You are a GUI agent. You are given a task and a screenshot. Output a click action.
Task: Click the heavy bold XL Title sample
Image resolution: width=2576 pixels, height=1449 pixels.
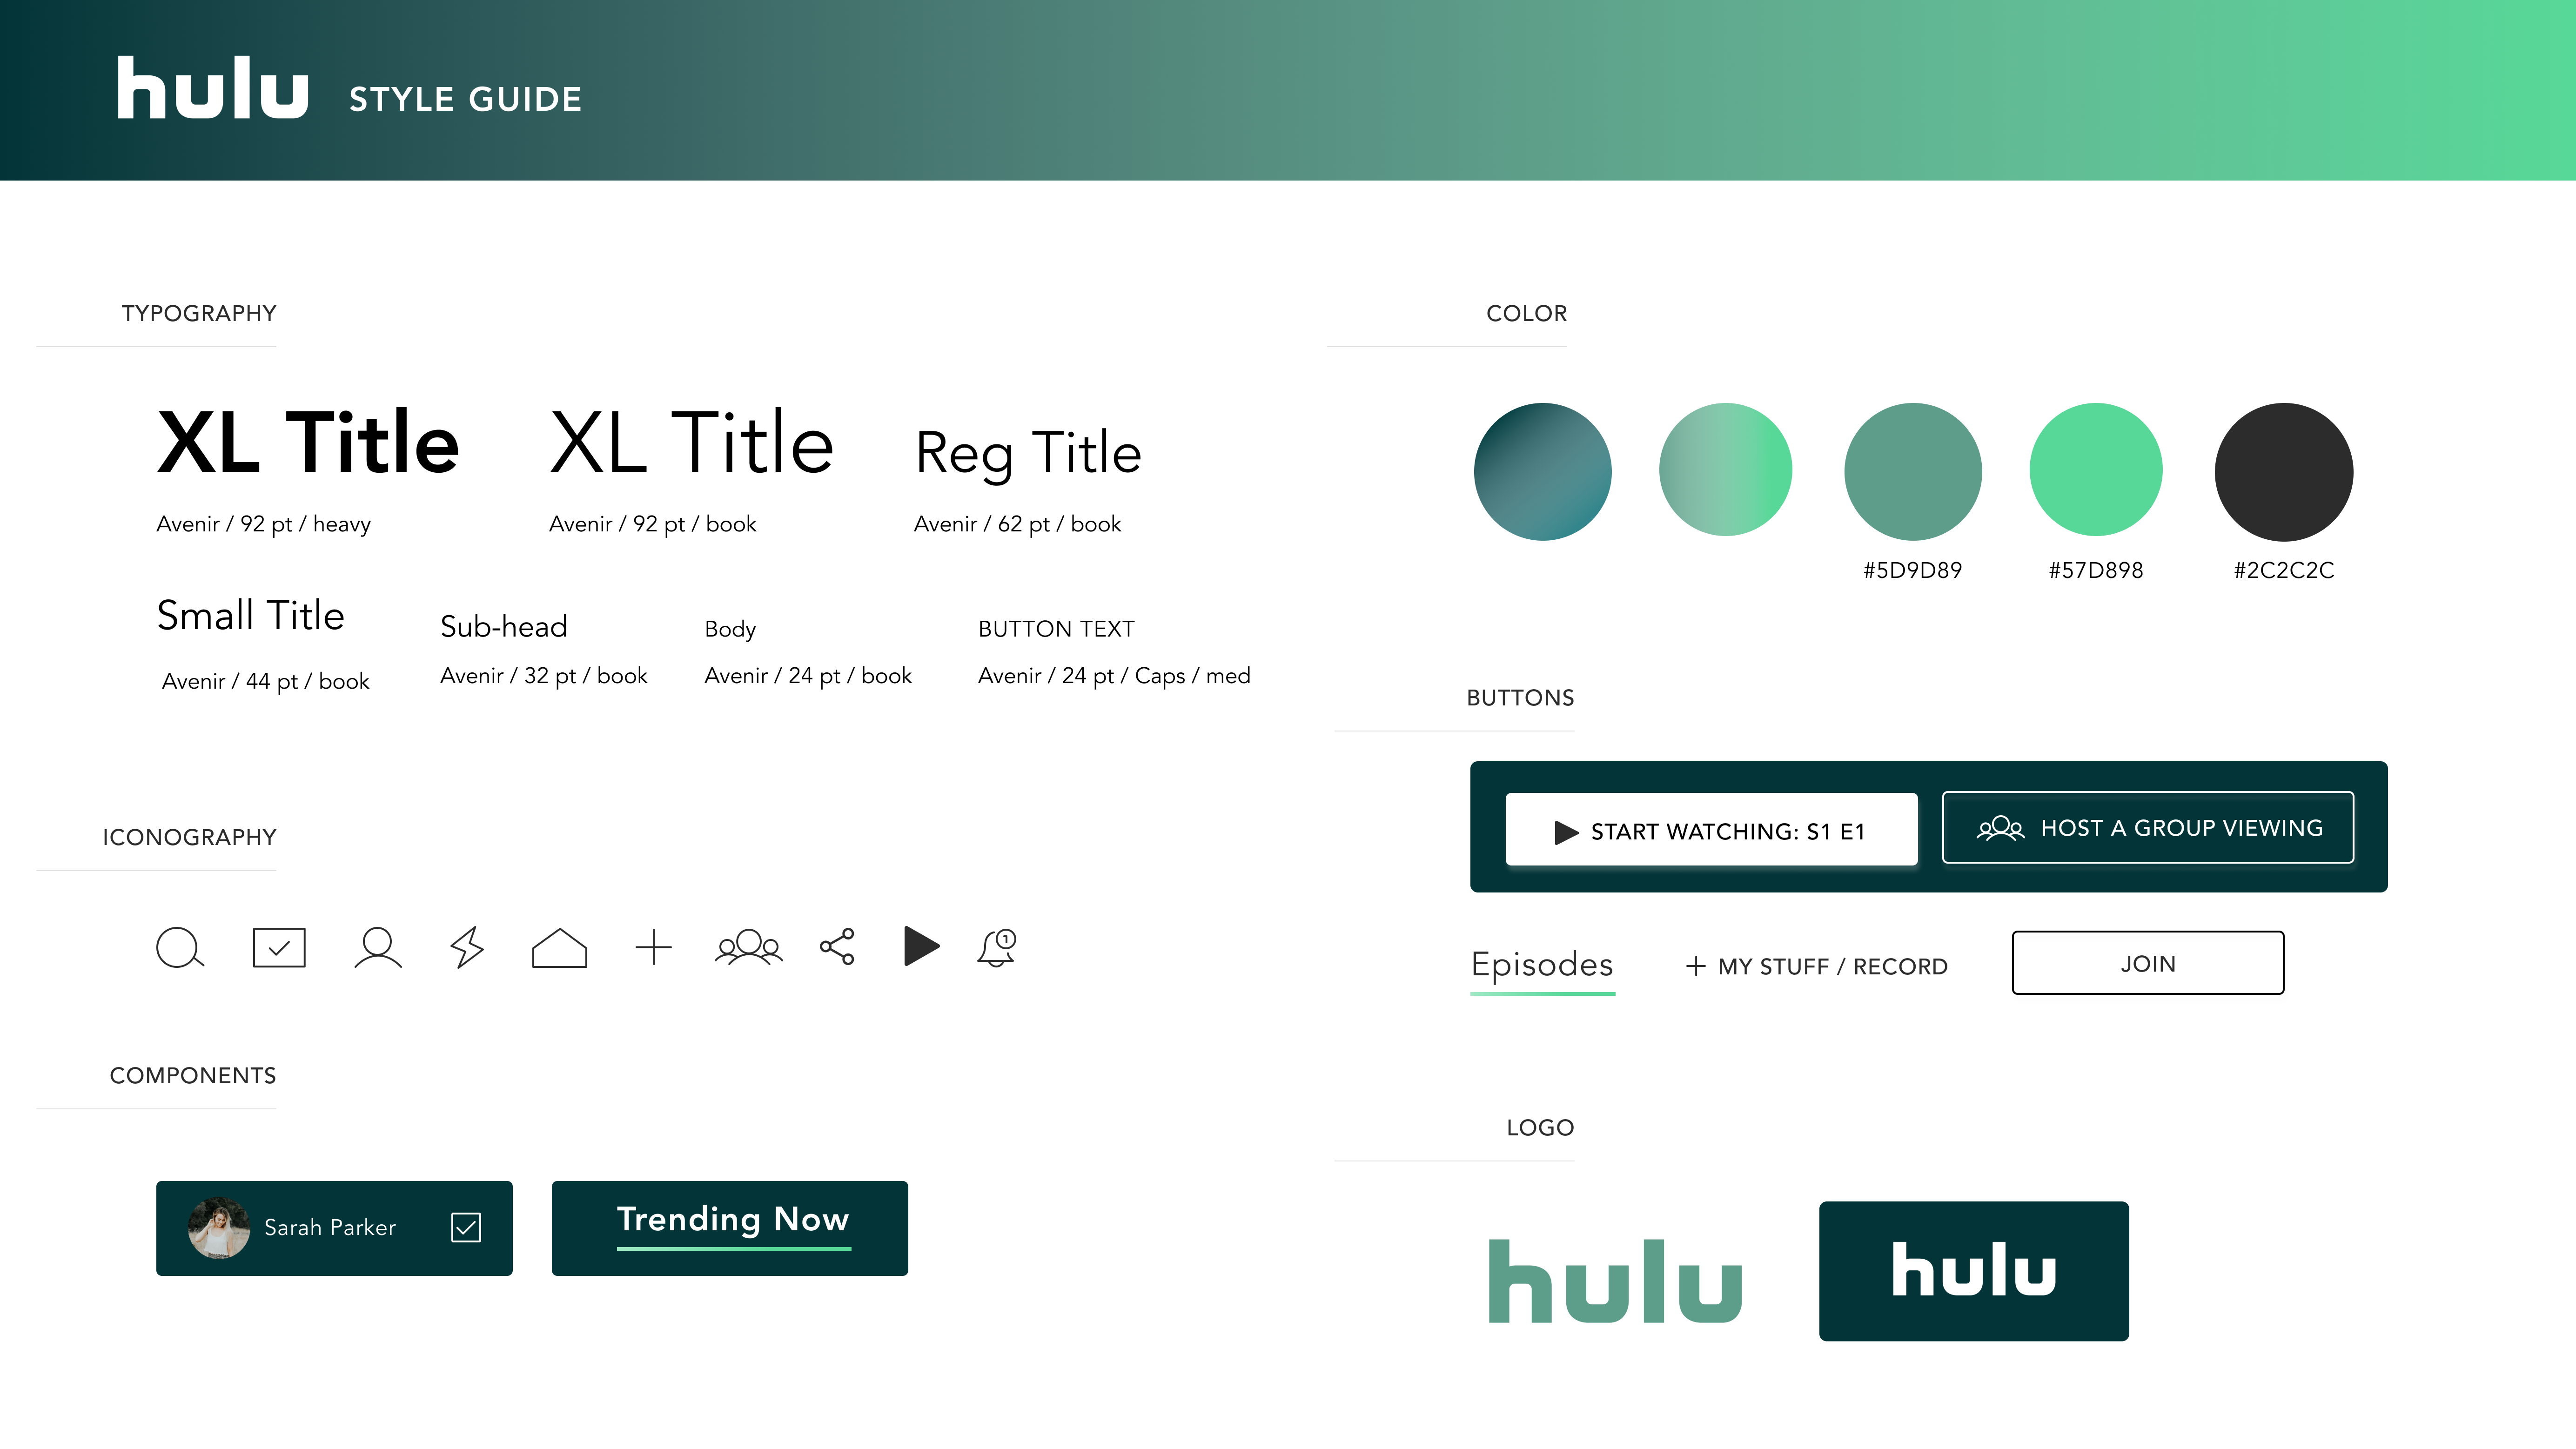pyautogui.click(x=308, y=442)
